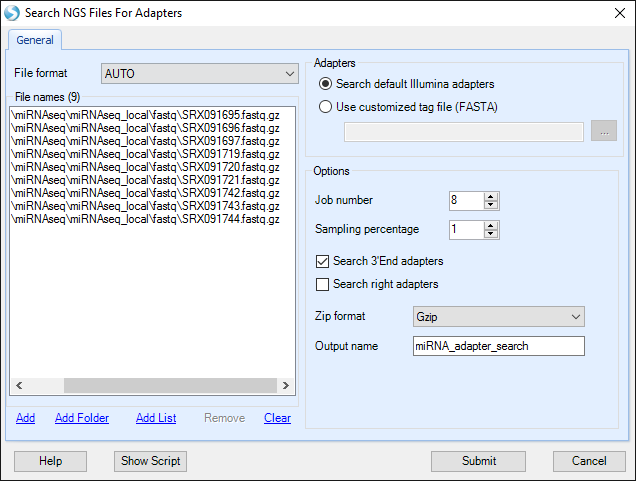Viewport: 636px width, 481px height.
Task: Browse for customized tag file with ellipsis button
Action: click(x=604, y=131)
